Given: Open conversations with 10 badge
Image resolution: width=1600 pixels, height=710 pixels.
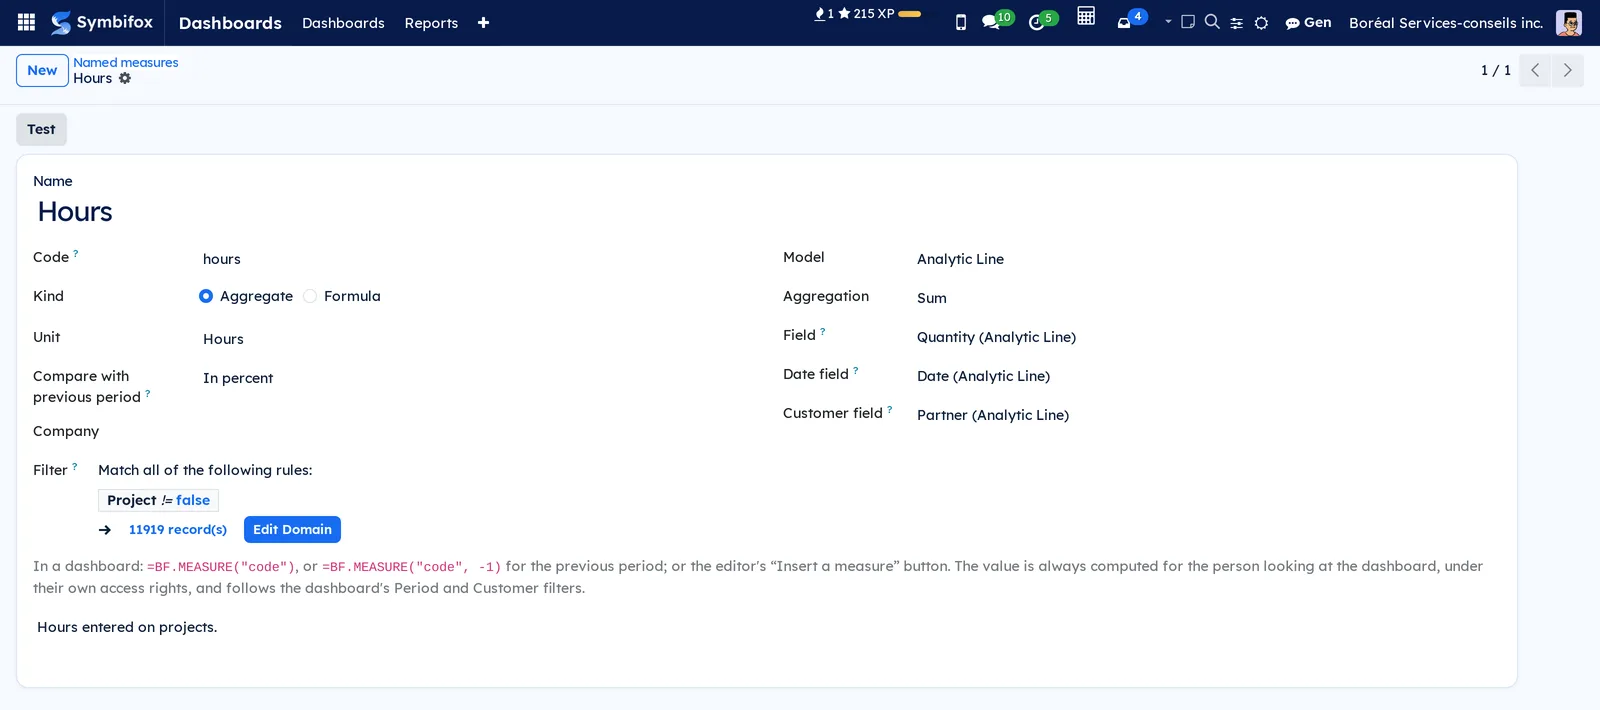Looking at the screenshot, I should click(997, 20).
